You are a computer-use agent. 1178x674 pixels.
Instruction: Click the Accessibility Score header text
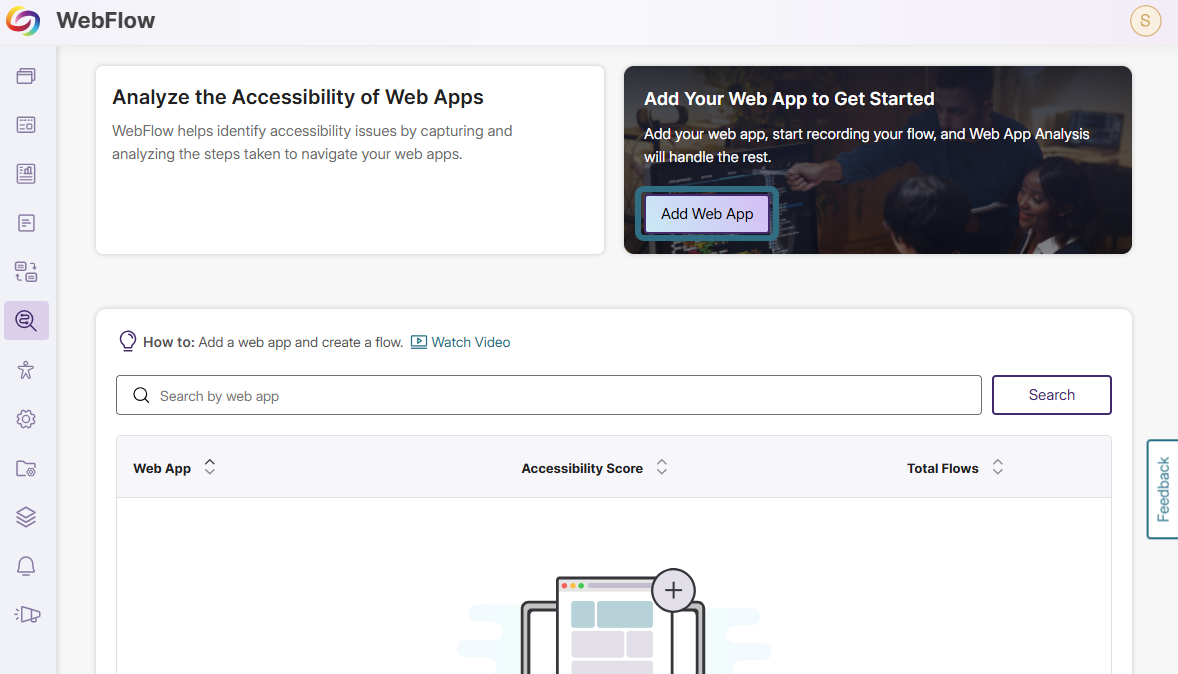pyautogui.click(x=582, y=468)
